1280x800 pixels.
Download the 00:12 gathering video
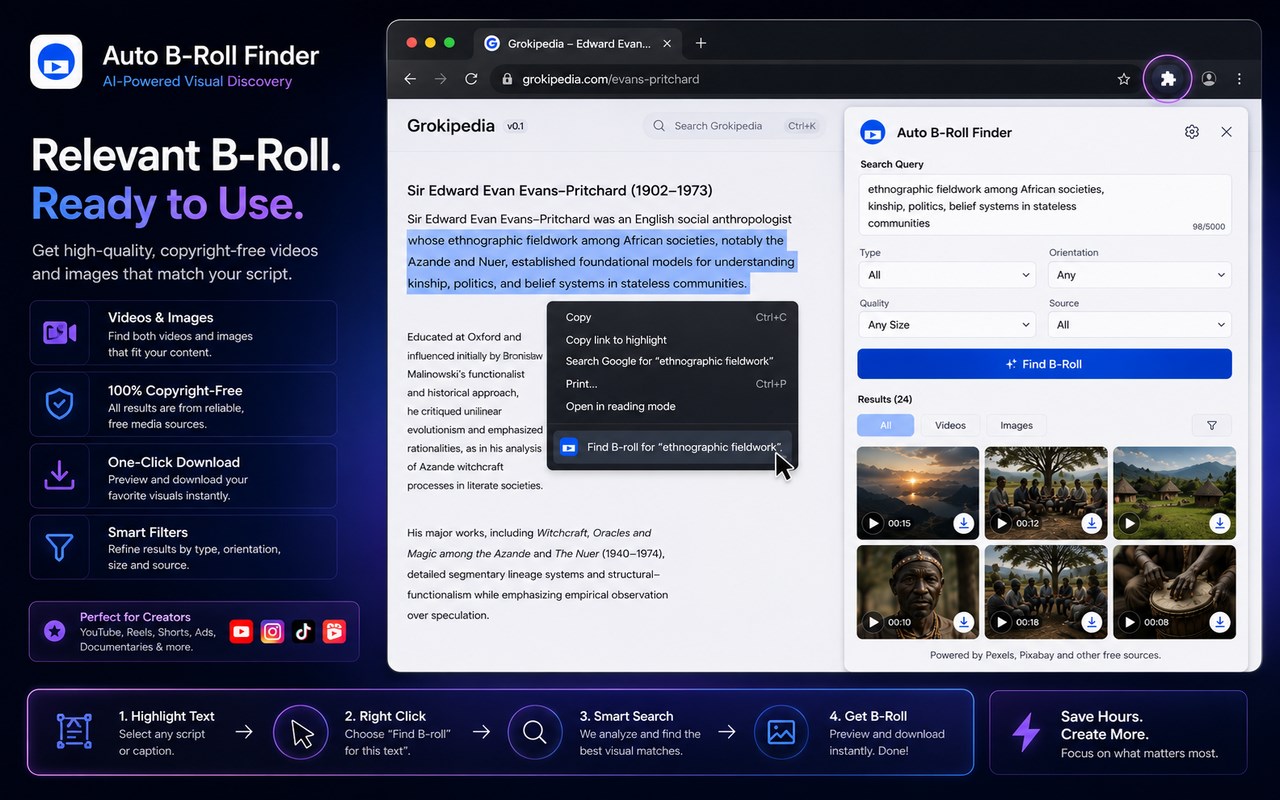coord(1091,523)
